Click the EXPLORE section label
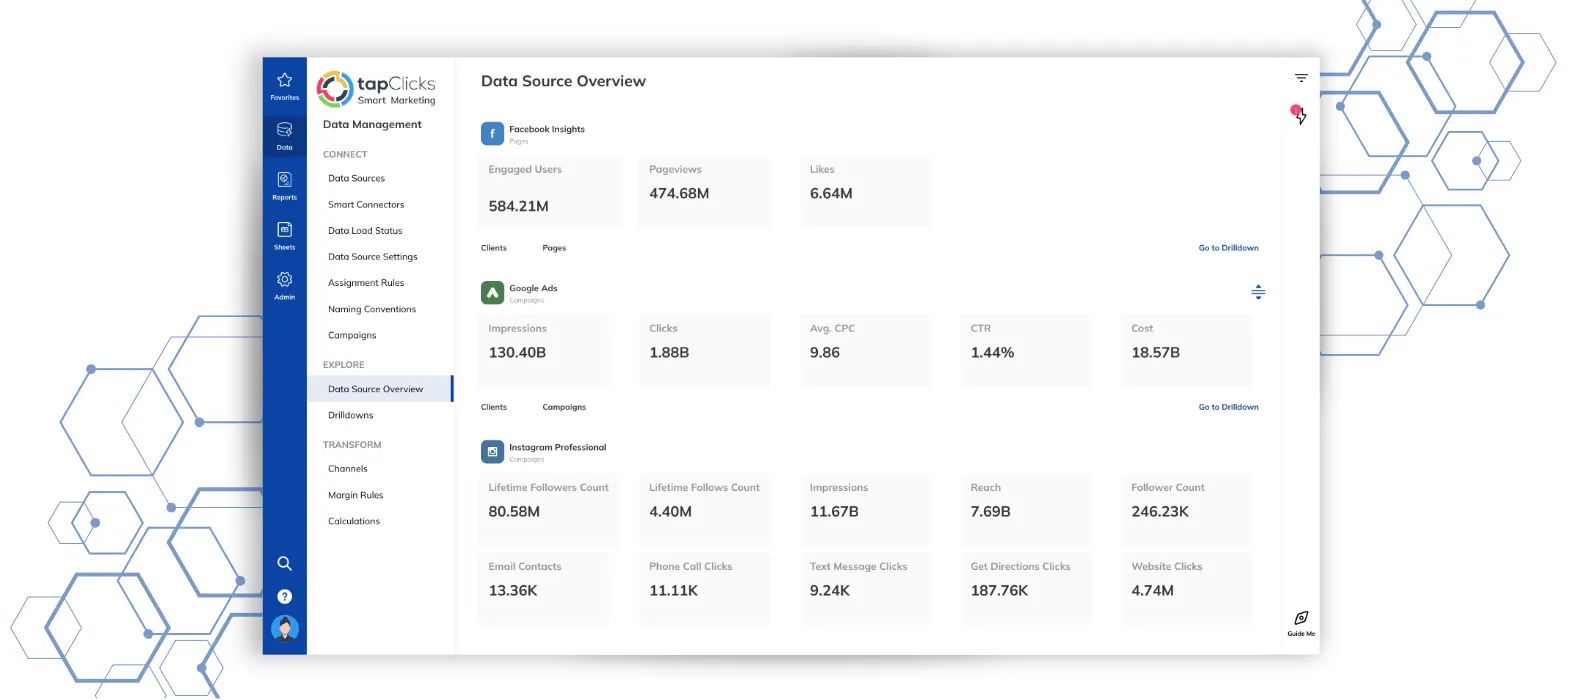Screen dimensions: 1575x700 click(343, 365)
